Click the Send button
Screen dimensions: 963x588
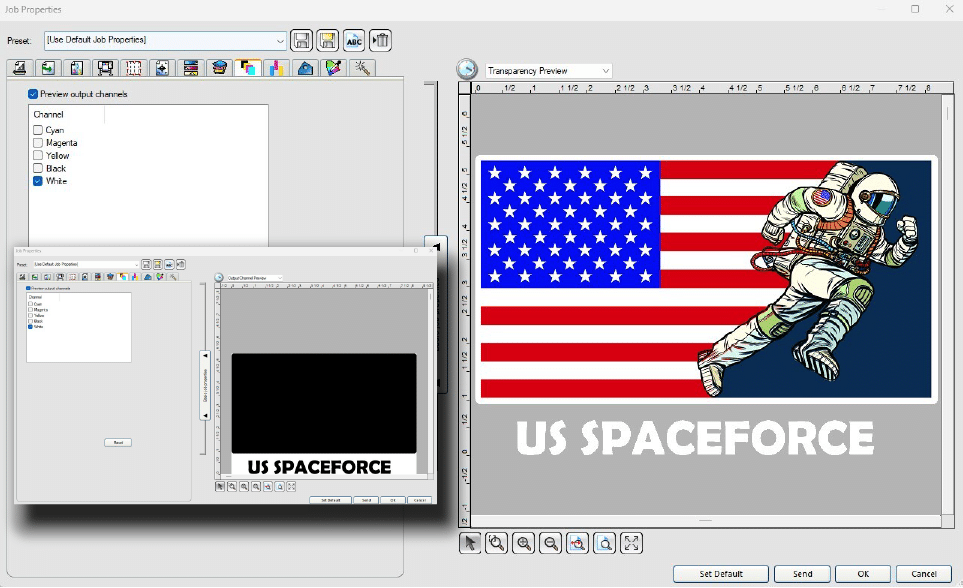pos(802,574)
